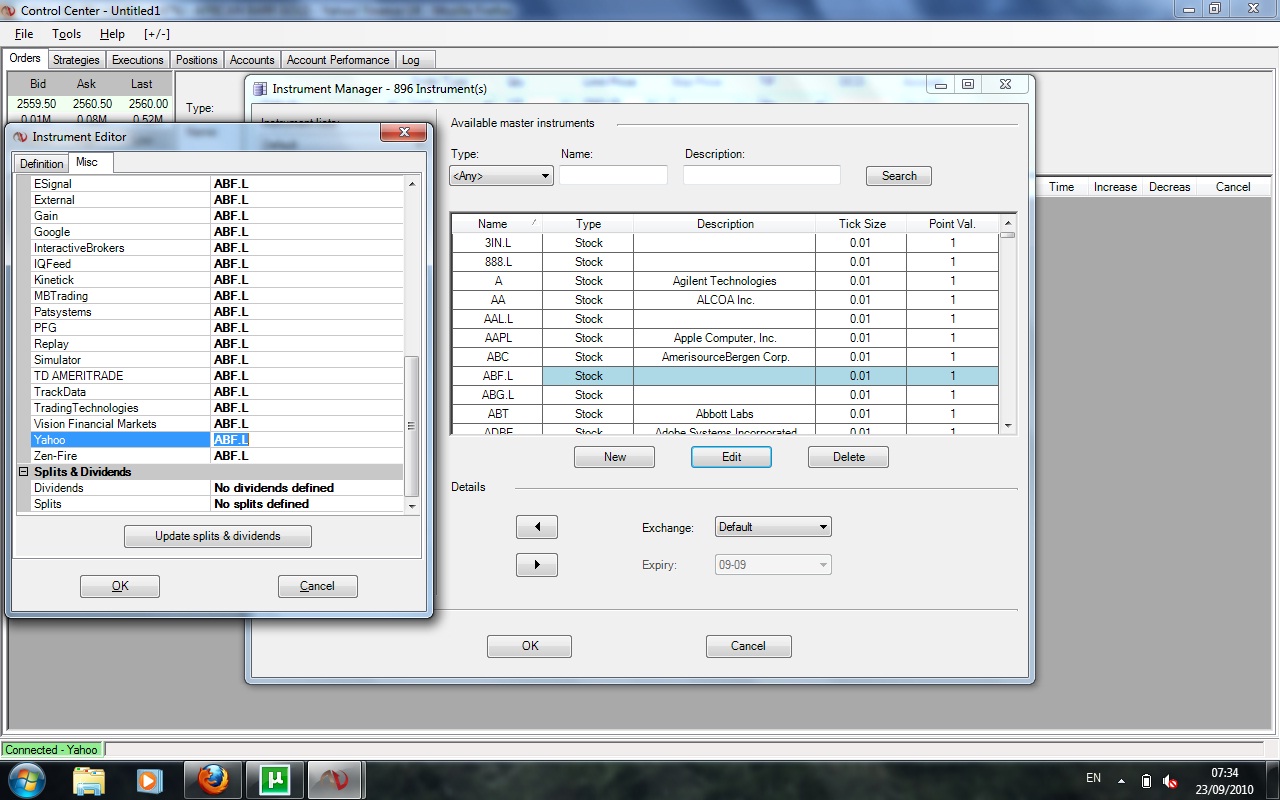1280x800 pixels.
Task: Open the Windows Start menu
Action: 26,779
